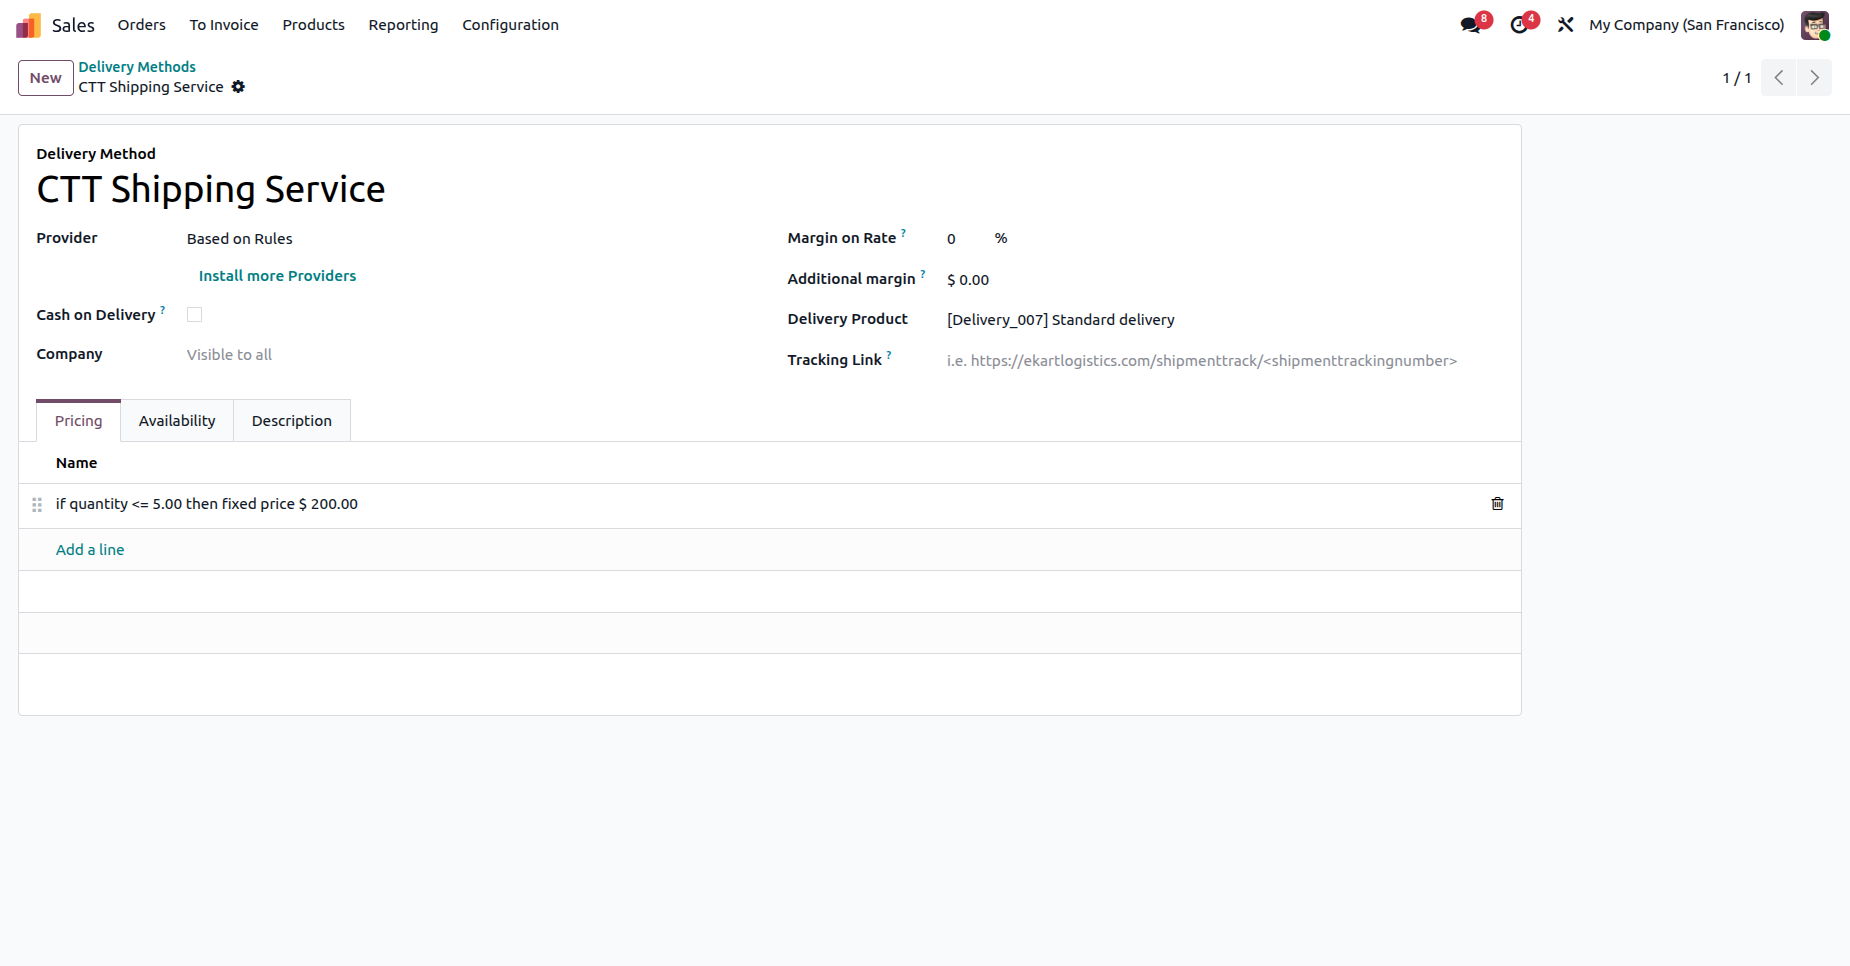The width and height of the screenshot is (1850, 966).
Task: Open the developer tools icon
Action: (x=1566, y=25)
